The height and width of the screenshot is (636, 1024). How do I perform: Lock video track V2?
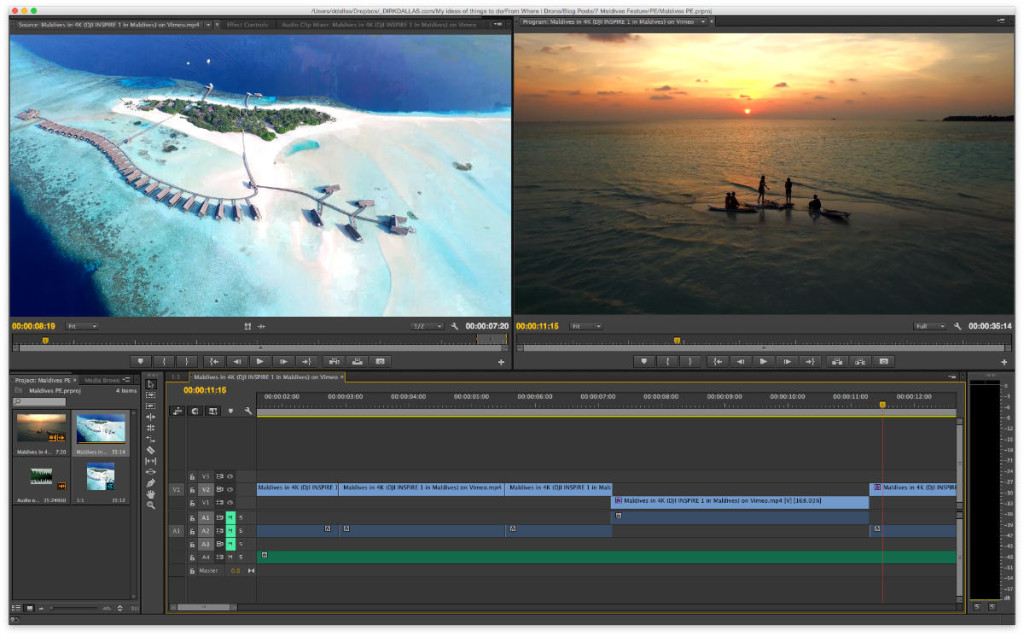pos(192,489)
